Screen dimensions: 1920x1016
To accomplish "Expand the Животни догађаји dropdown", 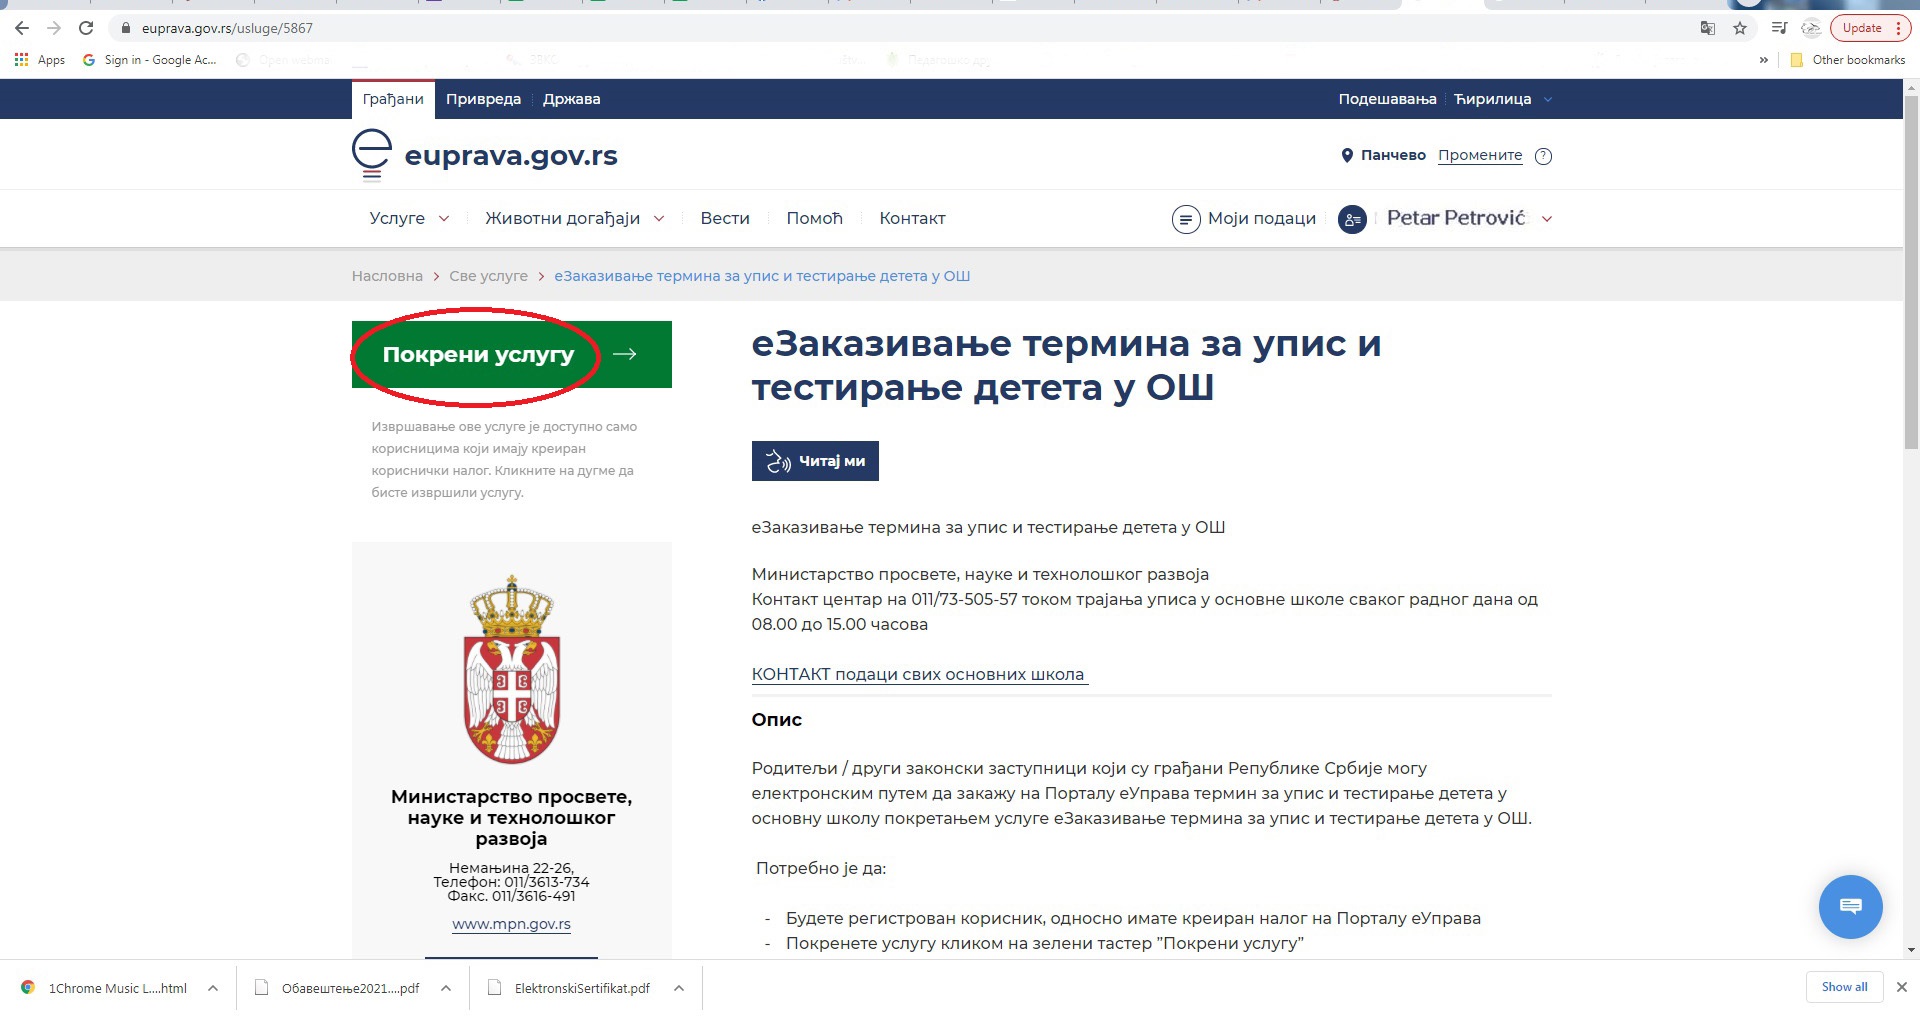I will pos(574,218).
